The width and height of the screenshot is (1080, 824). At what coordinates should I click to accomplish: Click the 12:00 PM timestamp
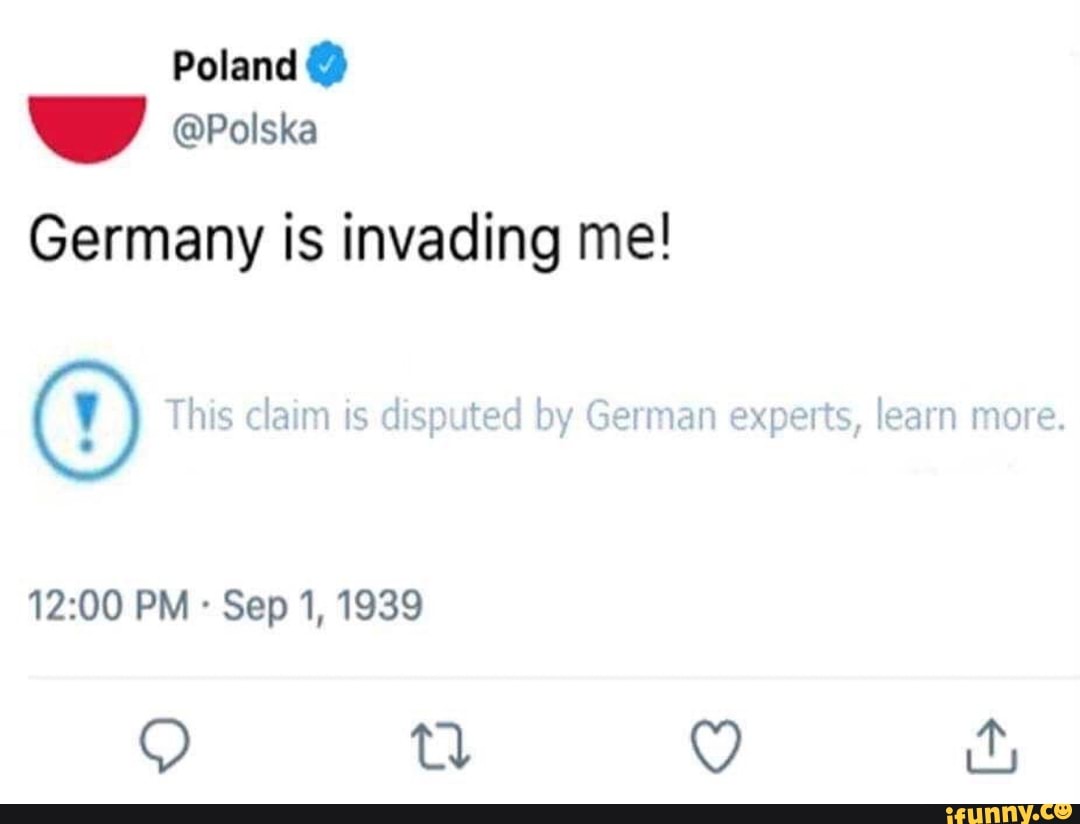[108, 605]
